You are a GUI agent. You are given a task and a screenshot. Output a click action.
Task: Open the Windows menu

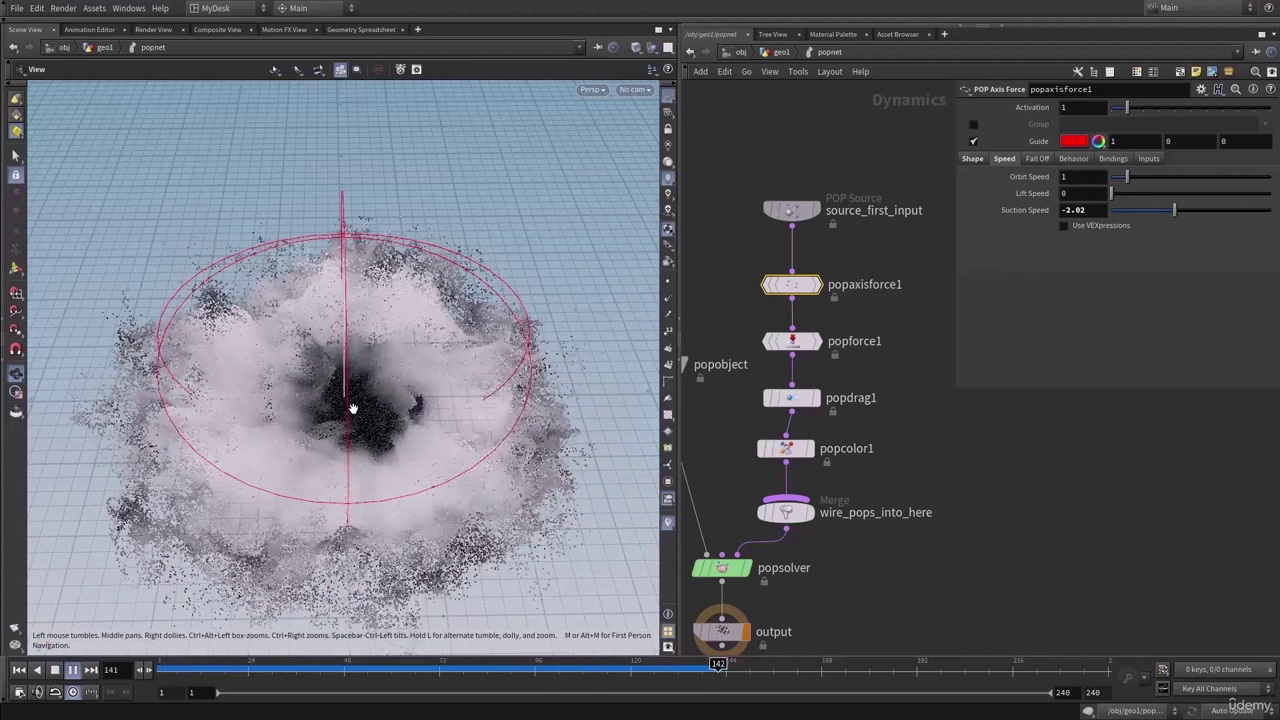[x=128, y=8]
